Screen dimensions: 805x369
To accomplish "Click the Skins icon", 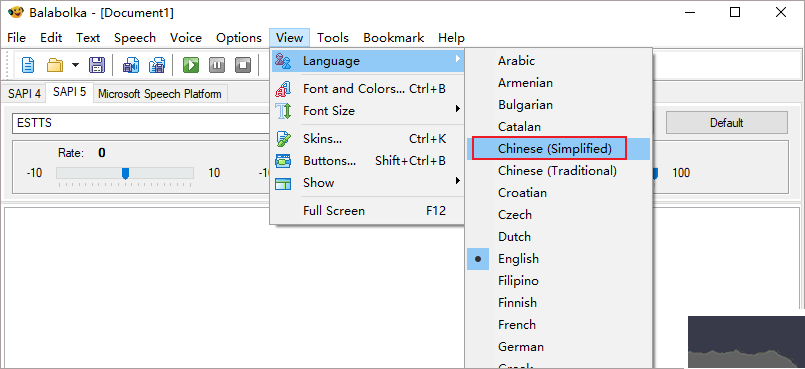I will pyautogui.click(x=283, y=139).
